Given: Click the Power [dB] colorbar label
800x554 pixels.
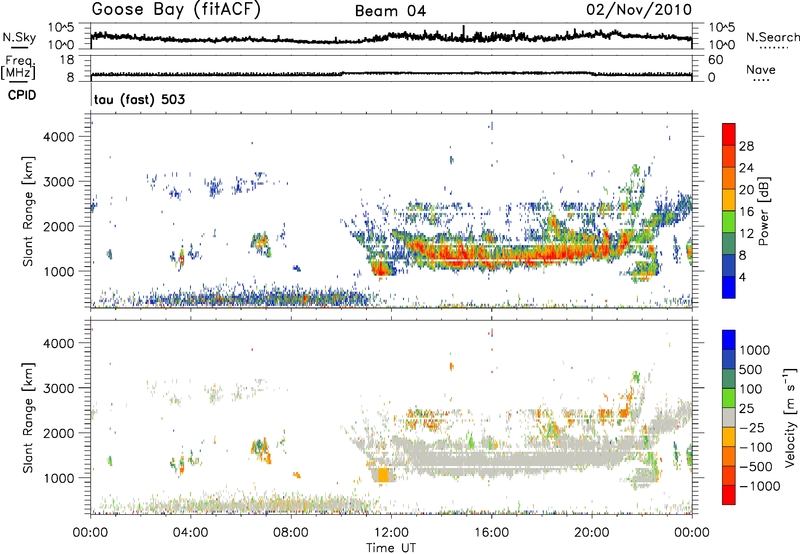Looking at the screenshot, I should [x=764, y=211].
